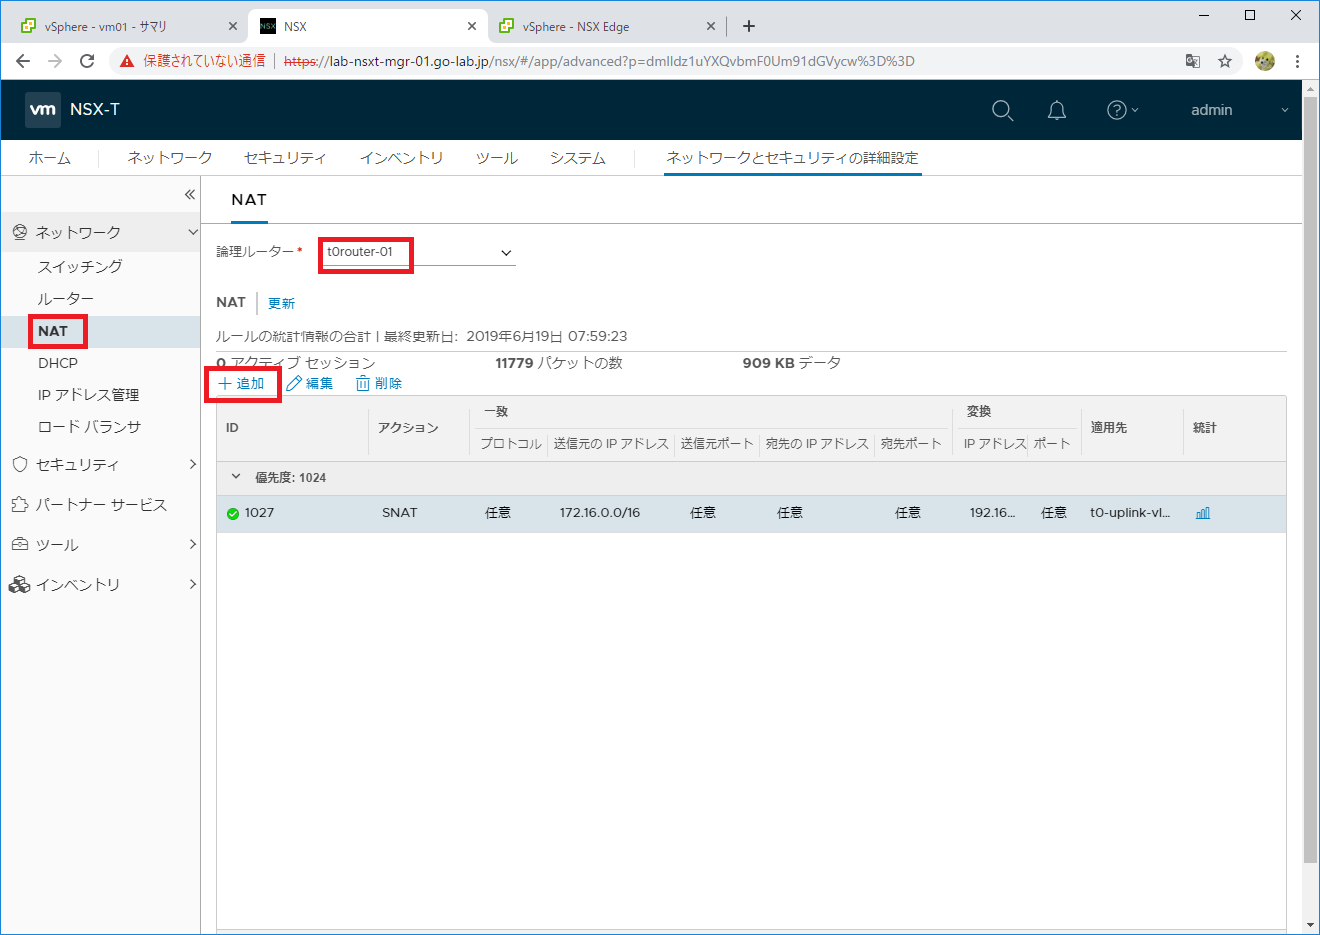This screenshot has height=935, width=1320.
Task: Open the インベントリ top menu tab
Action: 401,158
